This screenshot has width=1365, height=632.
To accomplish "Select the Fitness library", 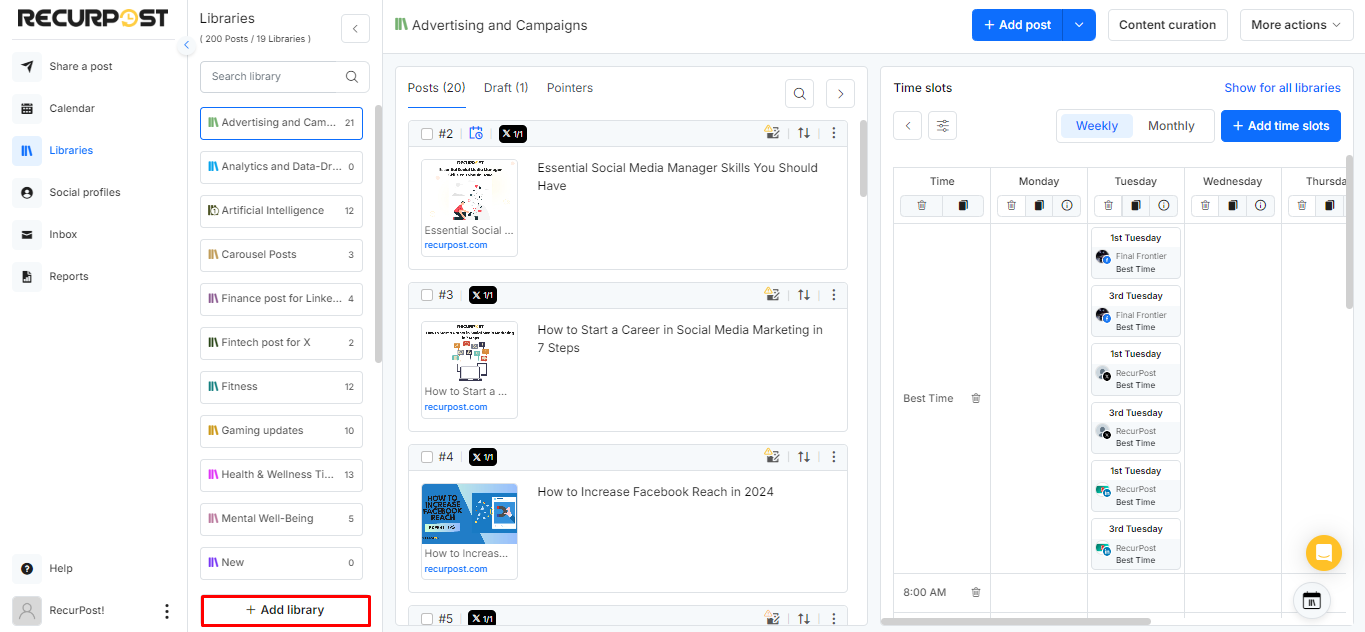I will (281, 387).
